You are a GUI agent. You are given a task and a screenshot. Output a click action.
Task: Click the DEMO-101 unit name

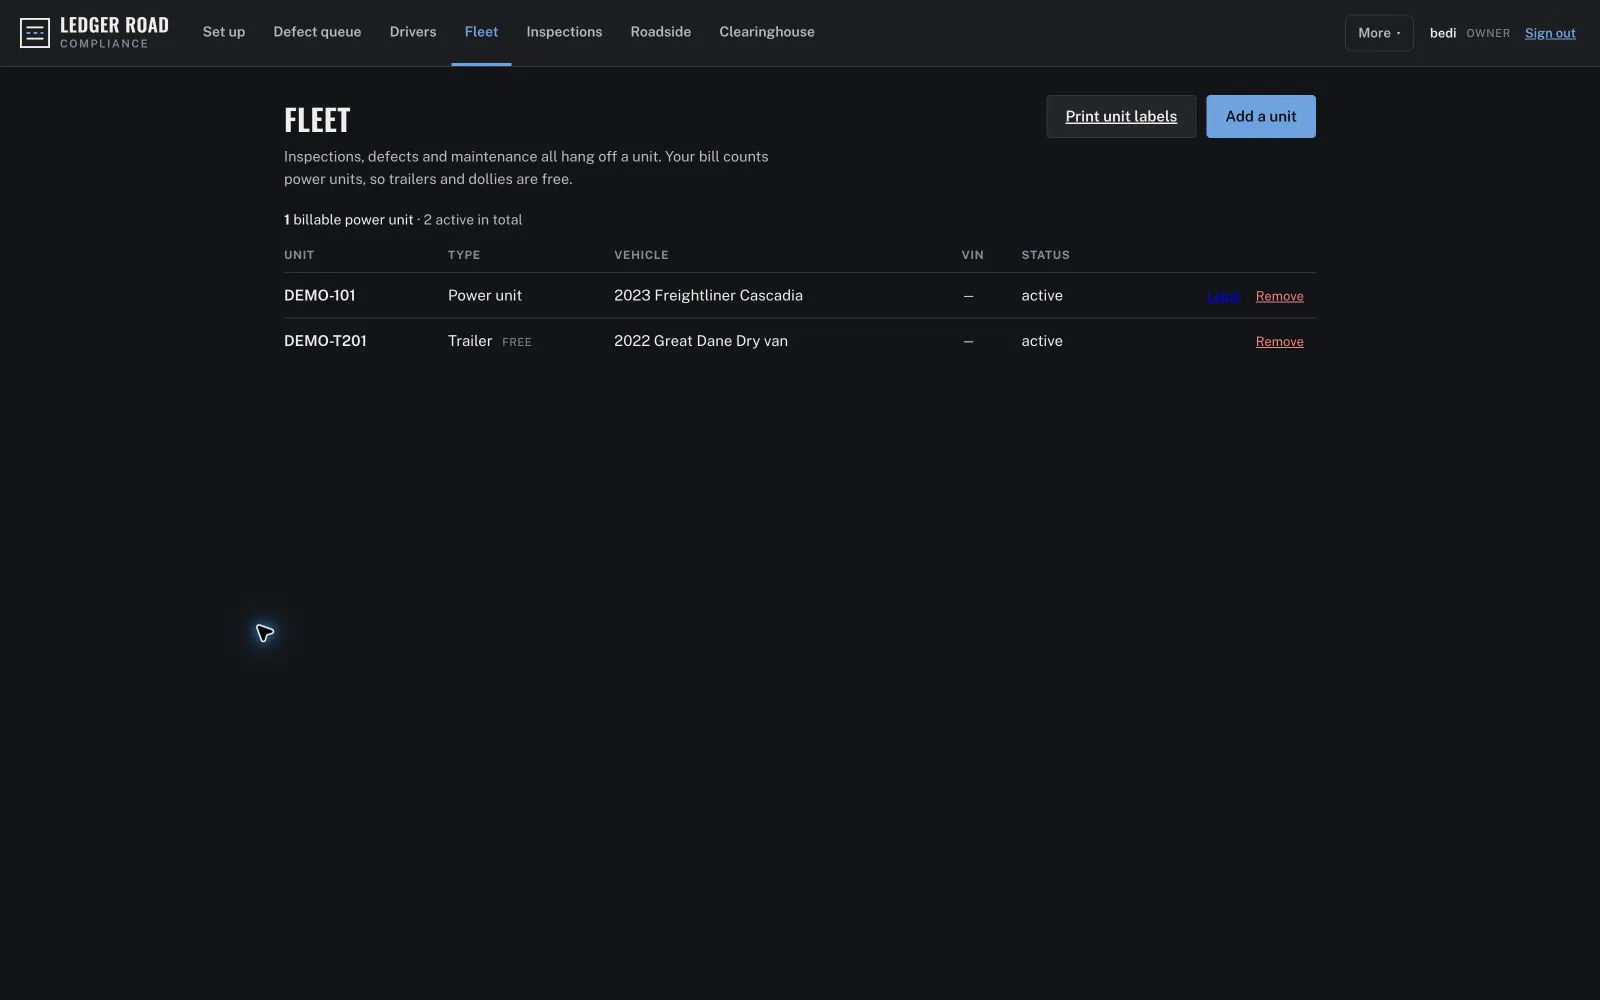click(320, 296)
